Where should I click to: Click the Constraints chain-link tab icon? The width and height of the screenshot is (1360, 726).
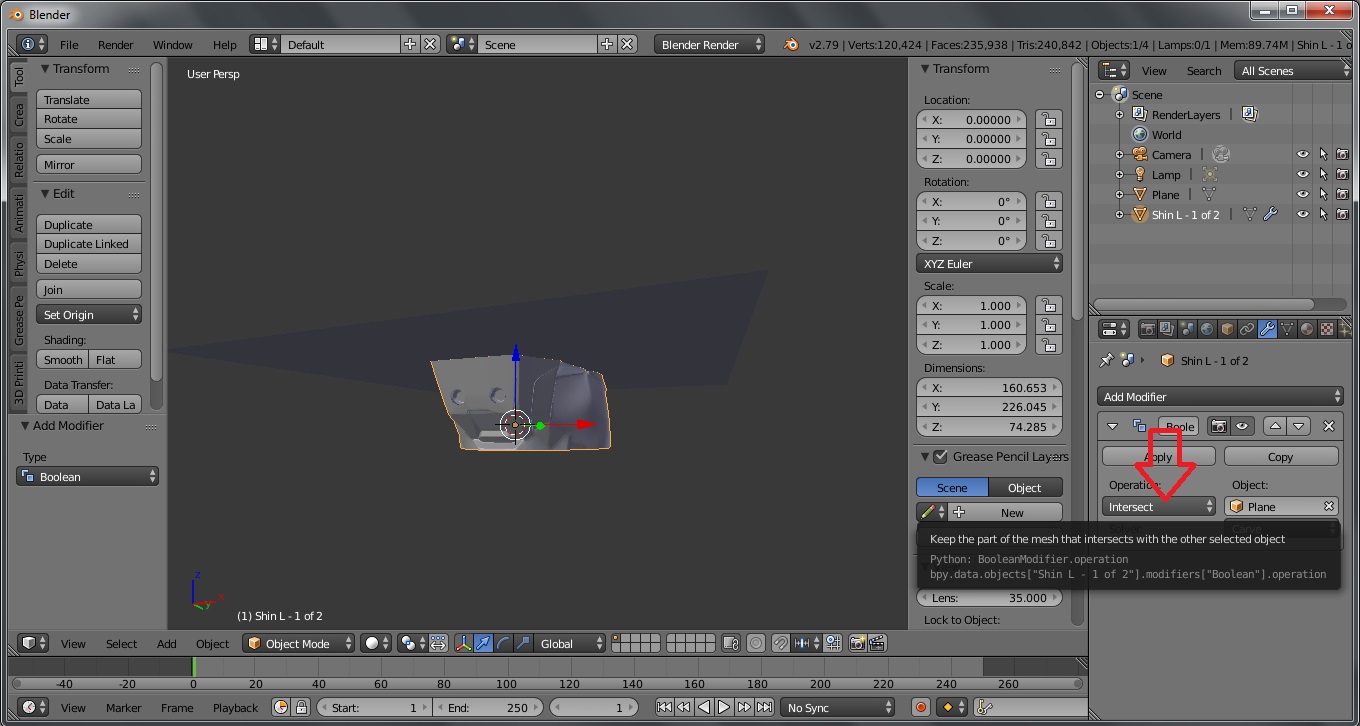click(1247, 329)
